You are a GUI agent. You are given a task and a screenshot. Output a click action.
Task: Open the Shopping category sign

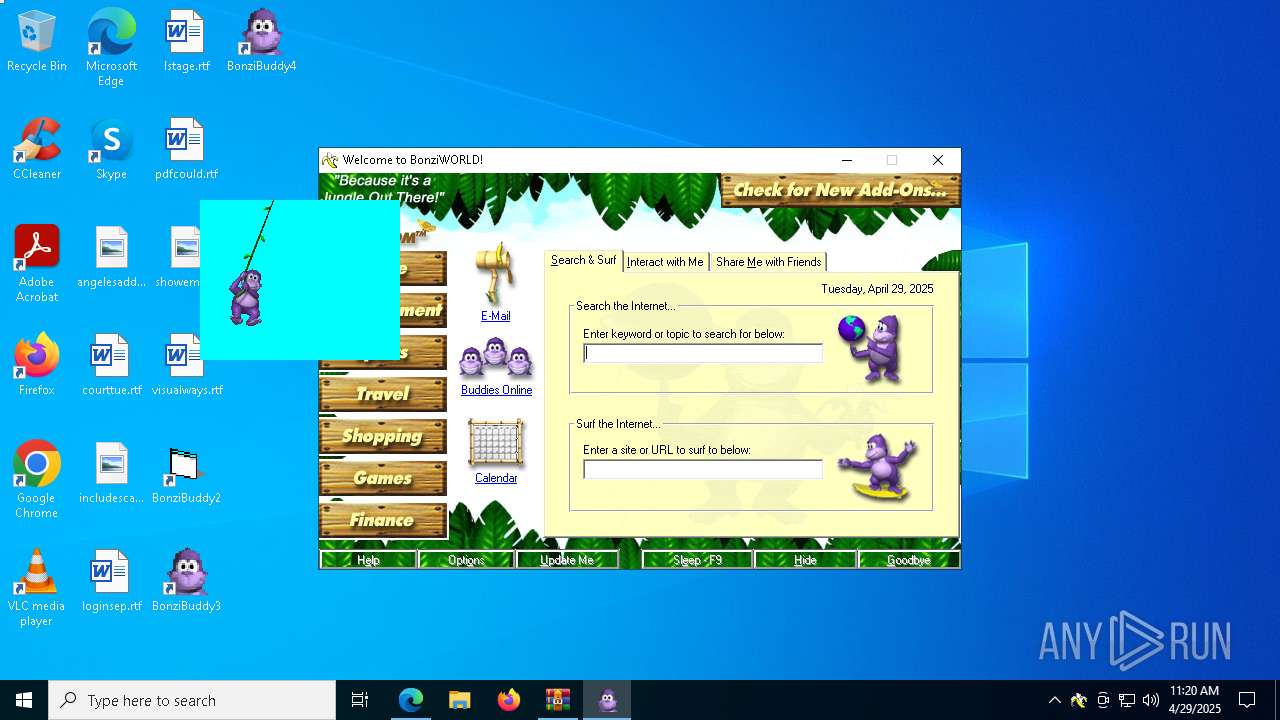[x=382, y=436]
